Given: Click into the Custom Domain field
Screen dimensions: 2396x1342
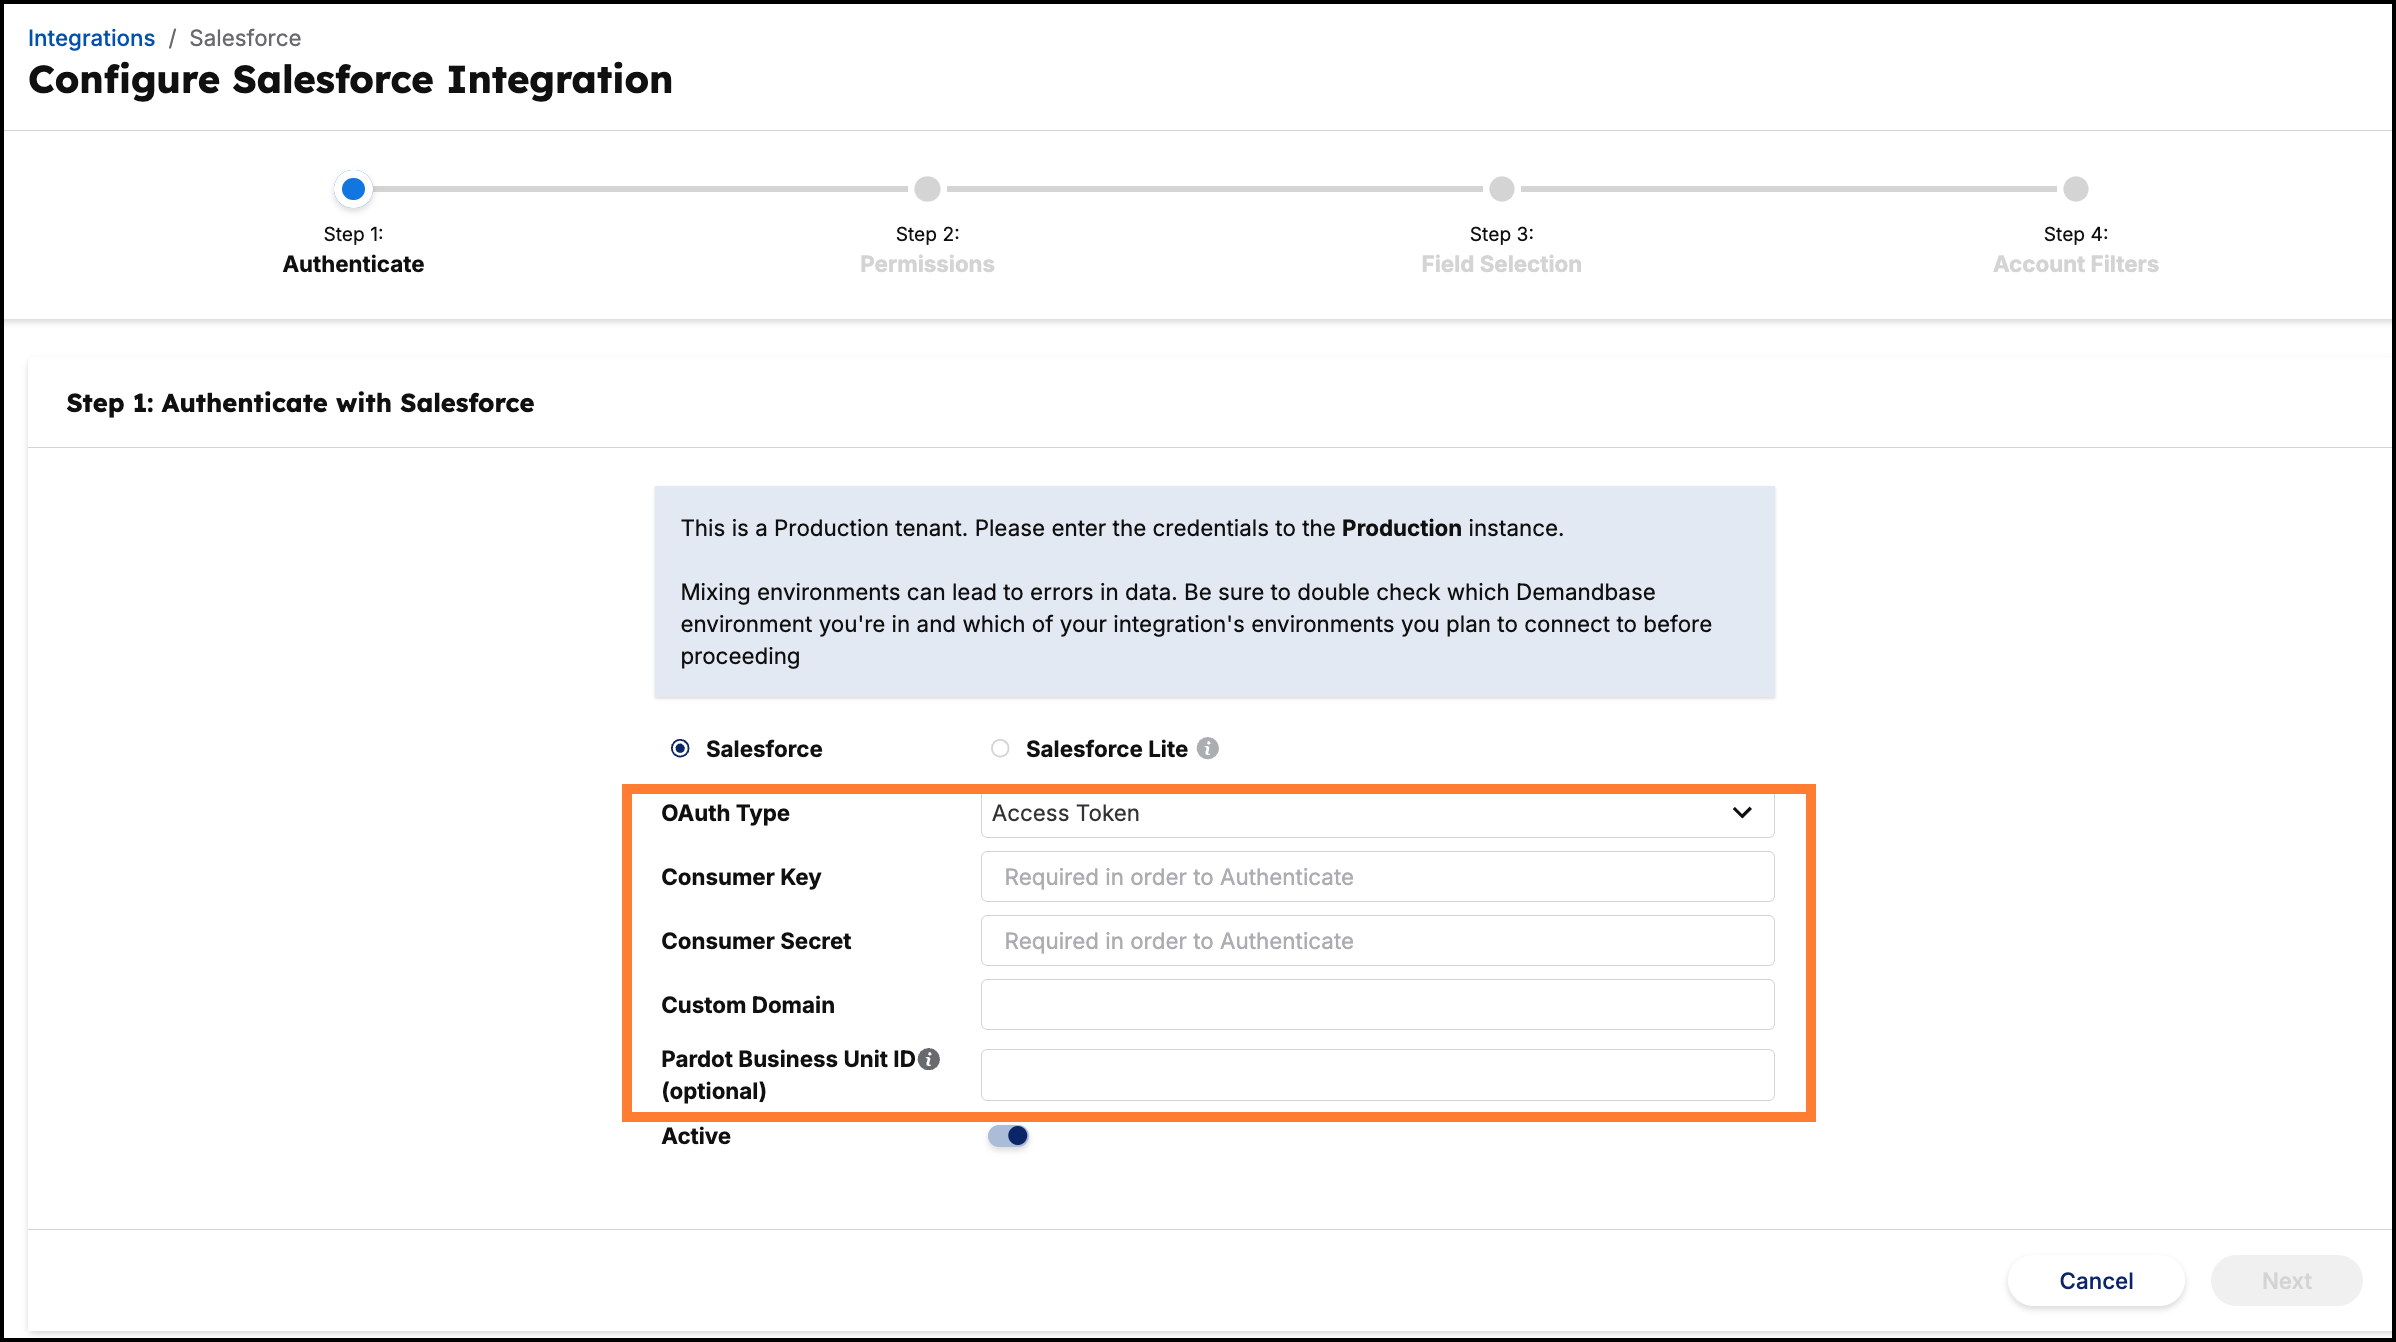Looking at the screenshot, I should click(x=1377, y=1005).
